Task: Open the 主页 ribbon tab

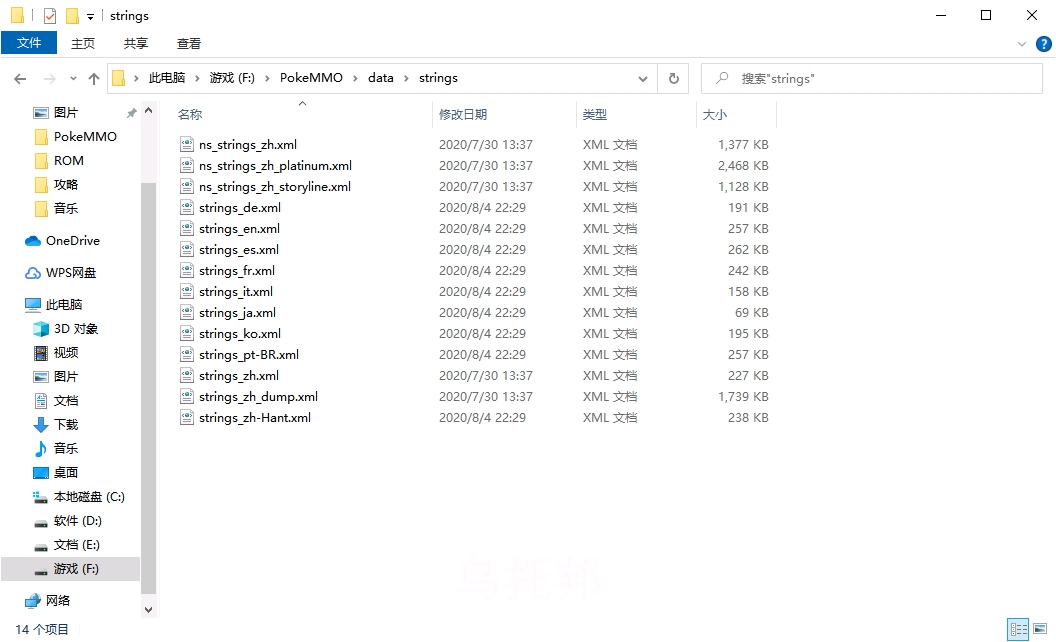Action: [x=83, y=43]
